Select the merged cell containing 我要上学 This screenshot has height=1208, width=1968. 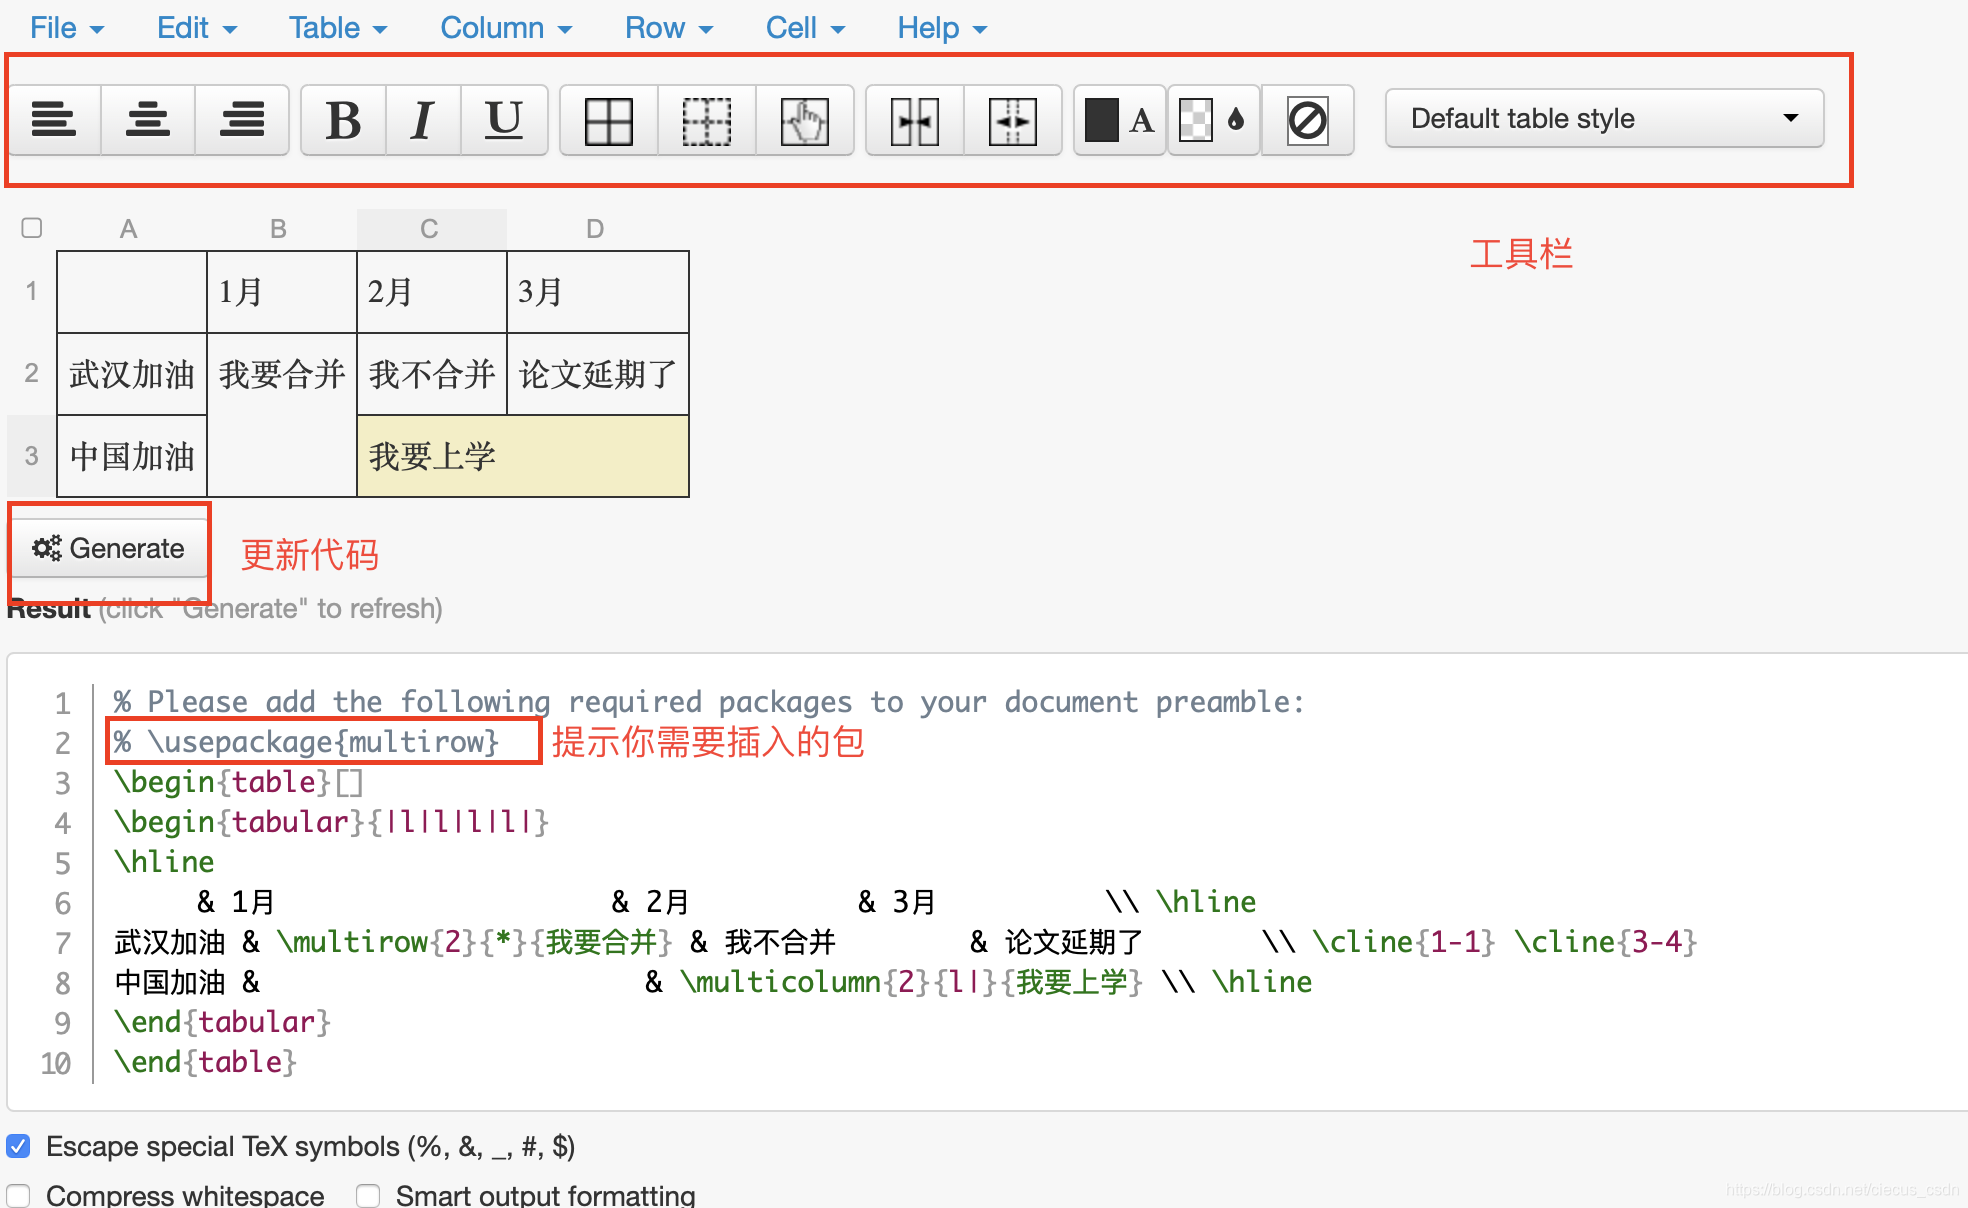[x=522, y=457]
